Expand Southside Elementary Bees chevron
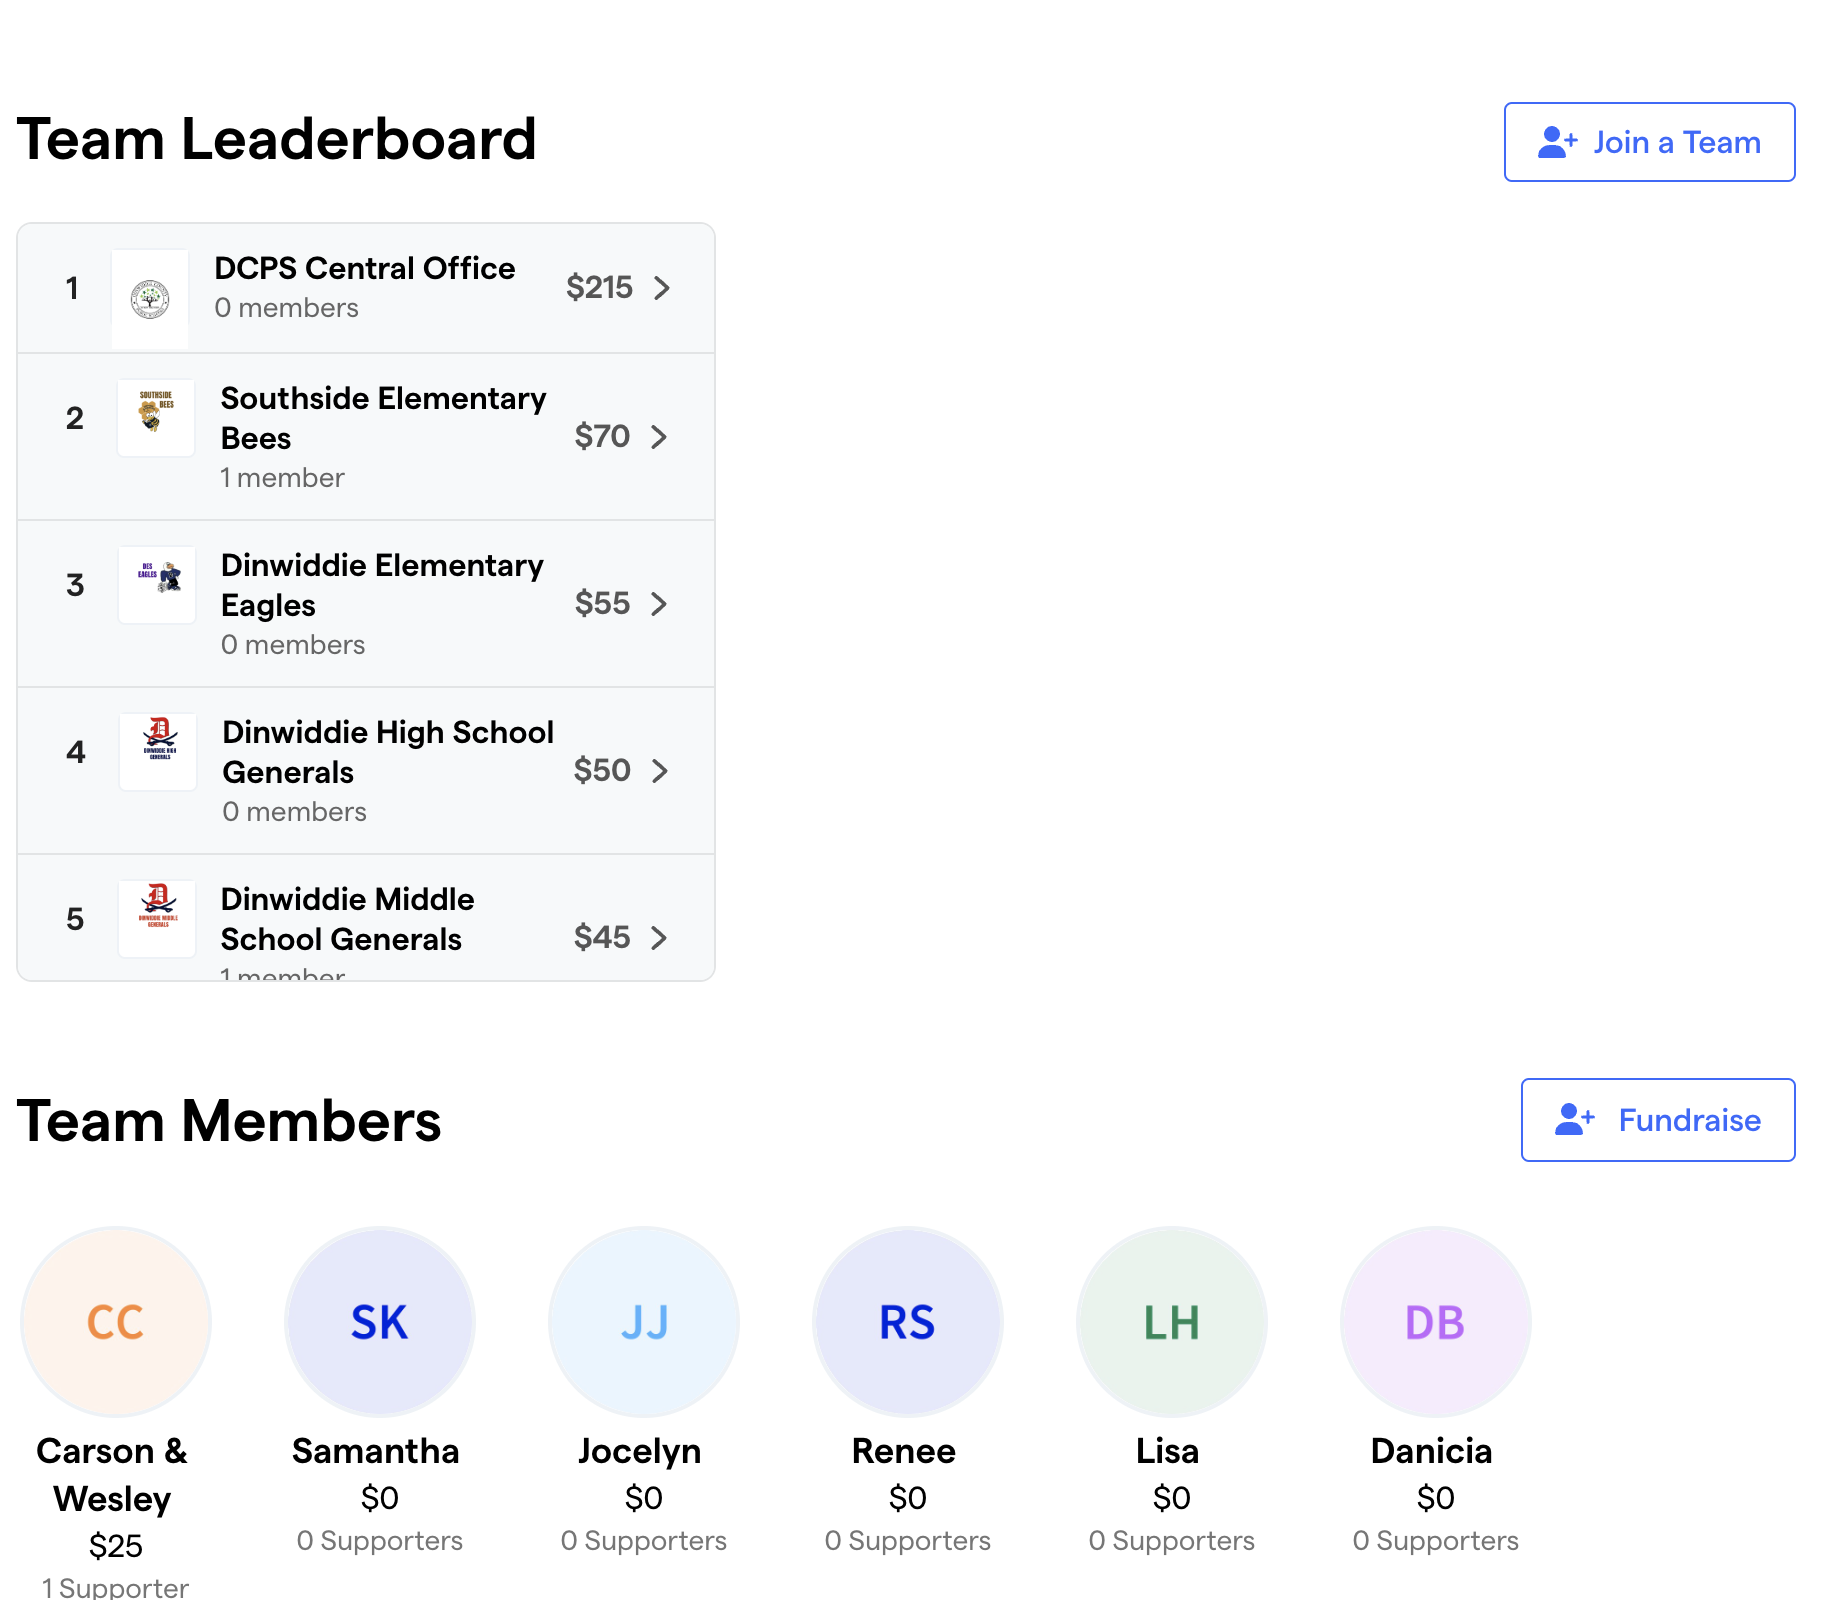This screenshot has height=1600, width=1824. pyautogui.click(x=659, y=437)
